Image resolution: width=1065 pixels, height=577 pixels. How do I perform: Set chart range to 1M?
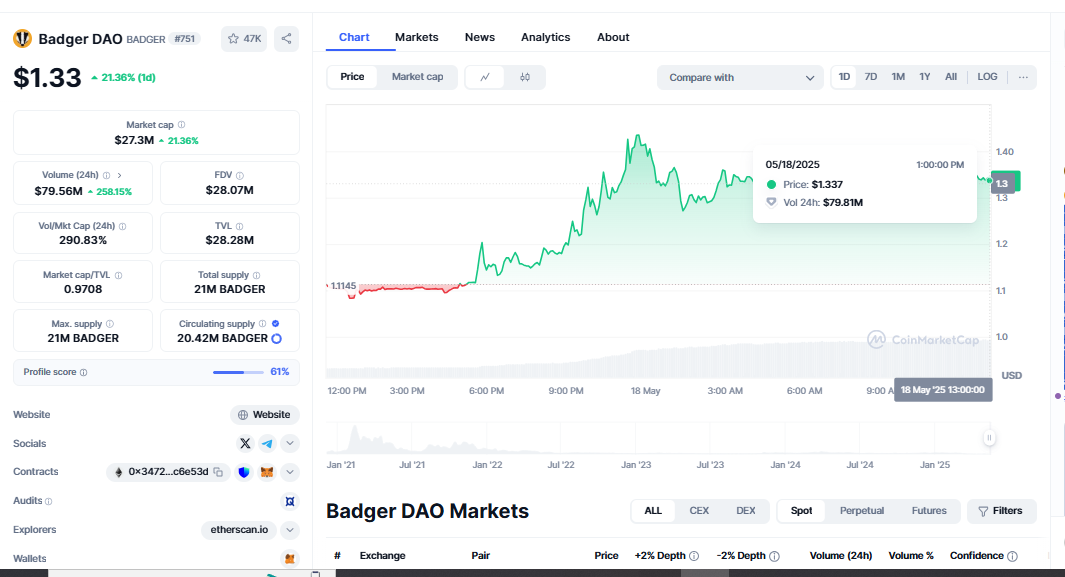(898, 77)
